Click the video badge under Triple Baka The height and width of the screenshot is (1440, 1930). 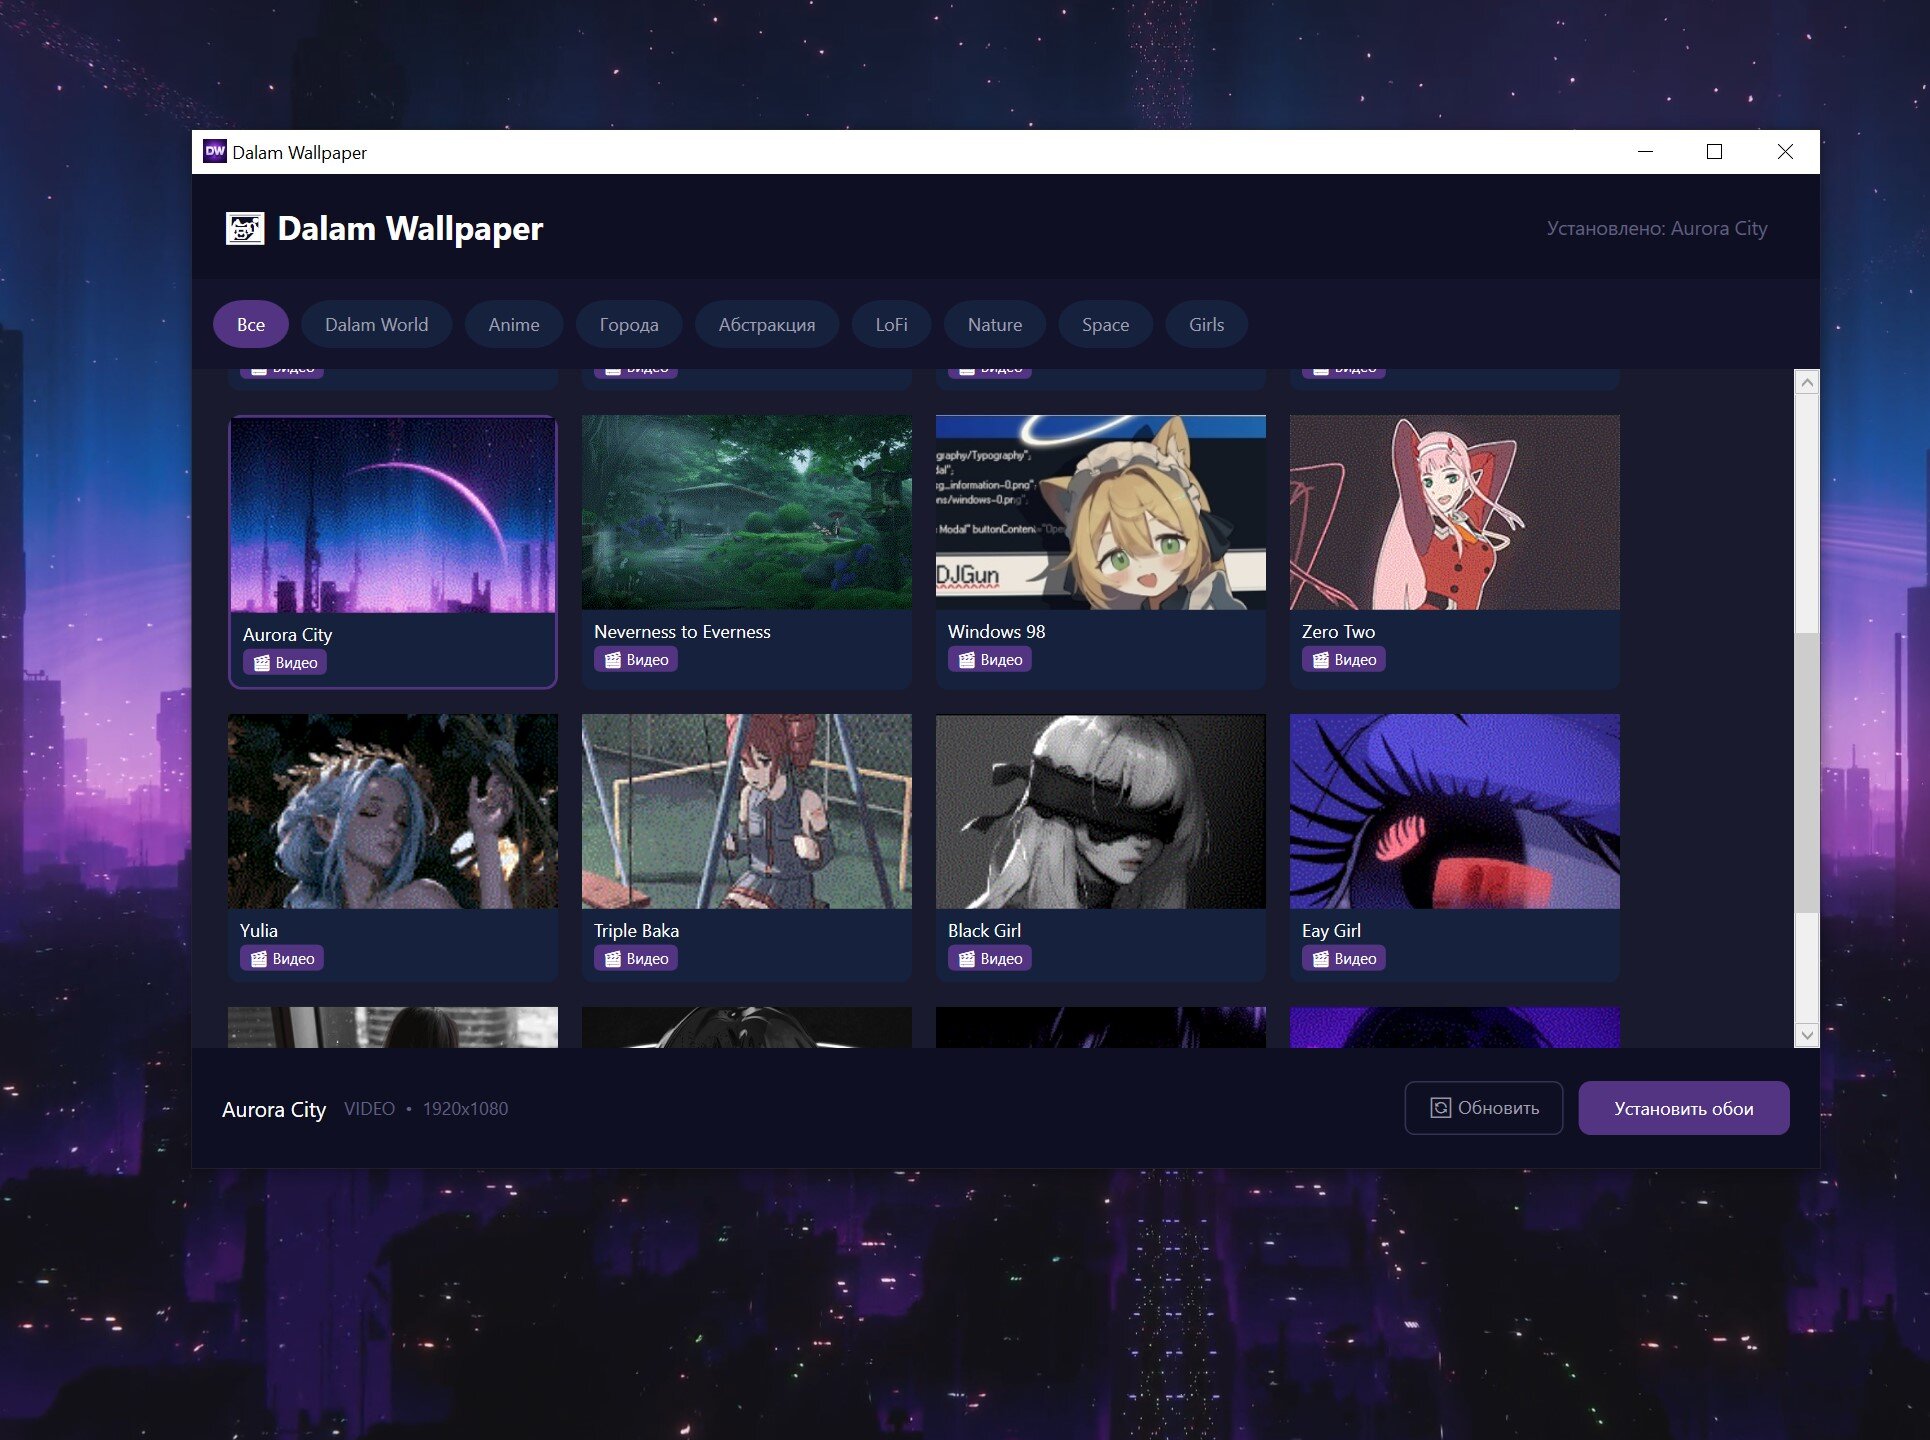(636, 958)
